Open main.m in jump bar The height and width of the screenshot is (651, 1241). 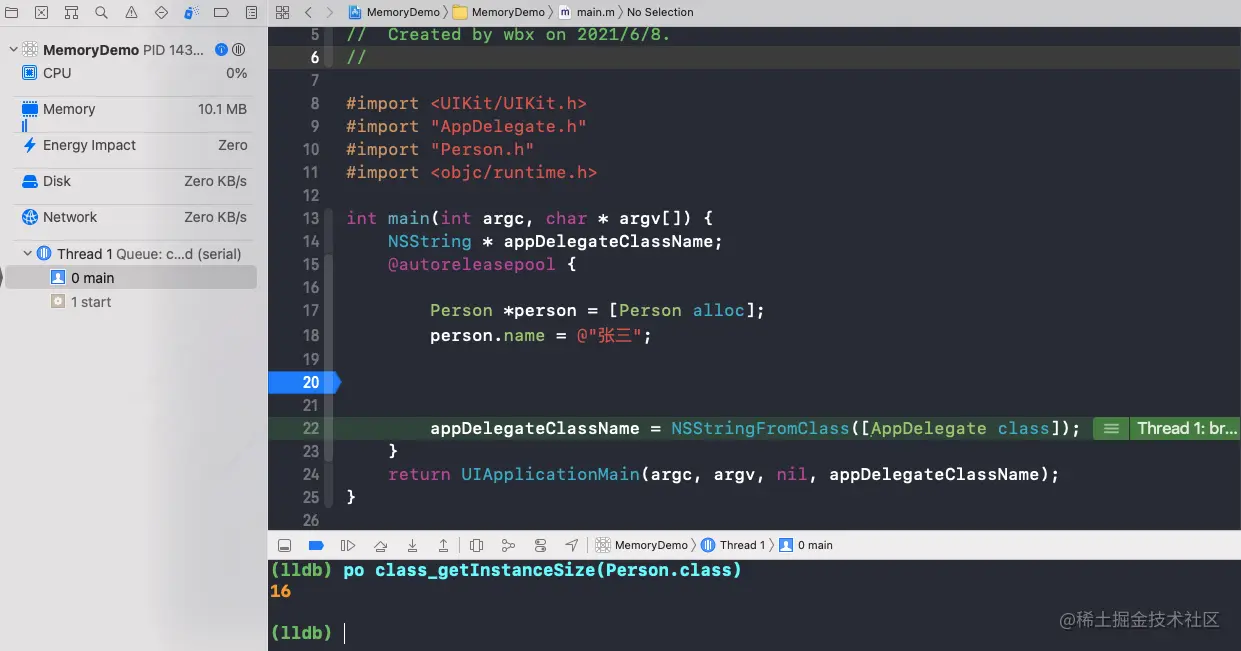[588, 12]
